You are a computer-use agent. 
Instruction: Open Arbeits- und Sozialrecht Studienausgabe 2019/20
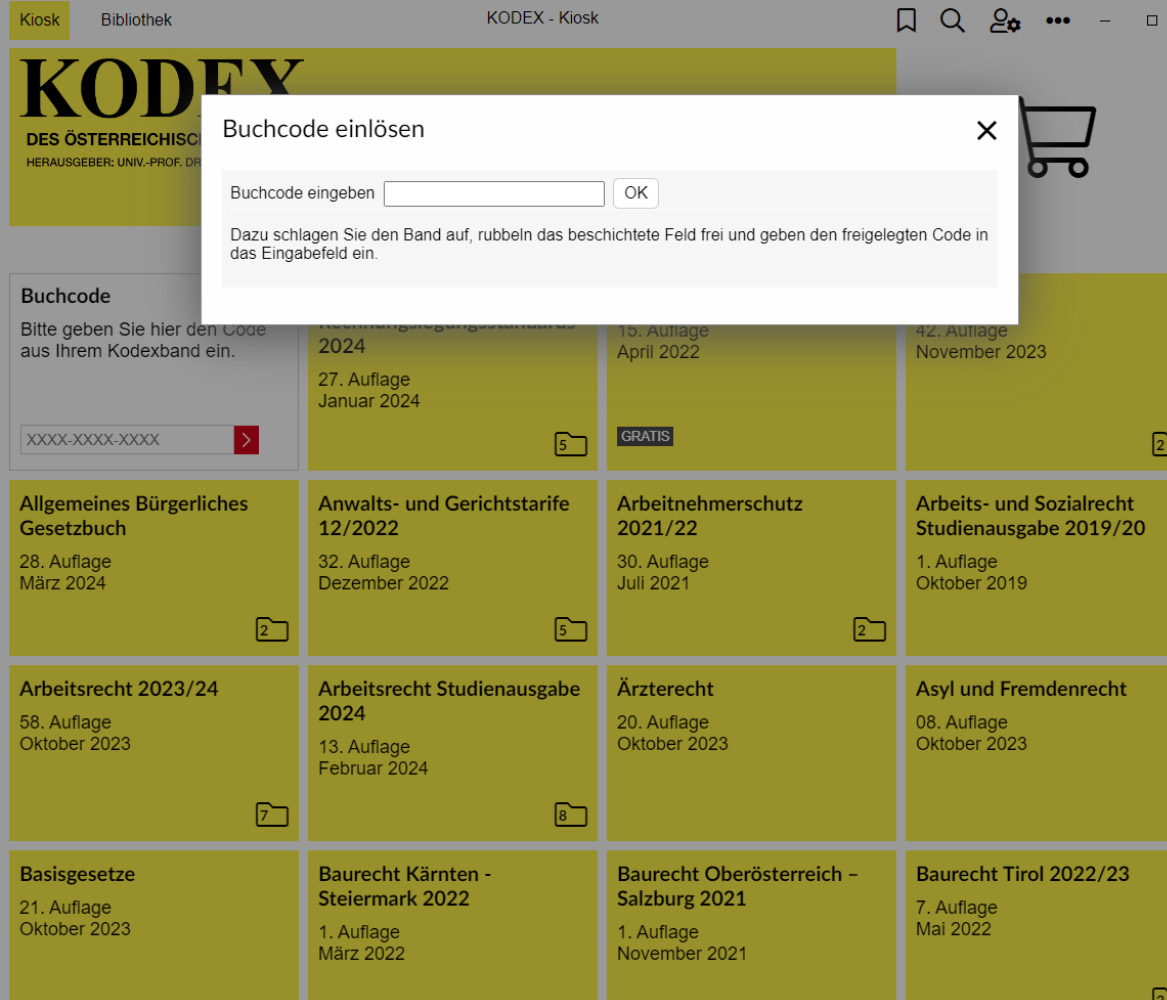pyautogui.click(x=1030, y=516)
